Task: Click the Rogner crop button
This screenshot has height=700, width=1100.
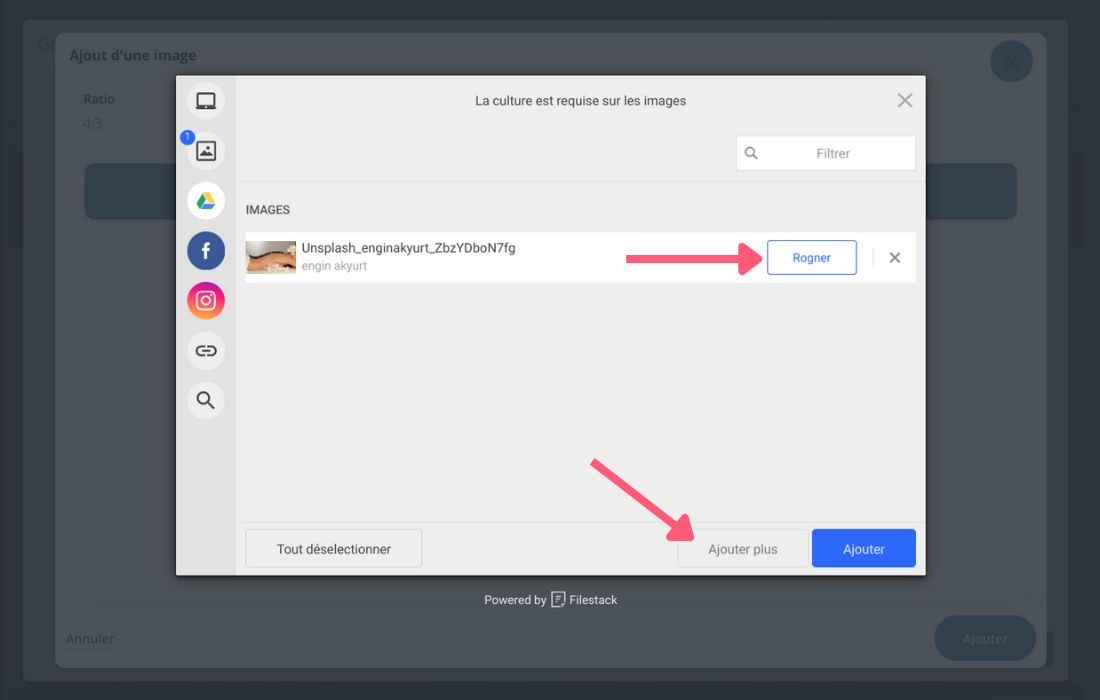Action: (812, 257)
